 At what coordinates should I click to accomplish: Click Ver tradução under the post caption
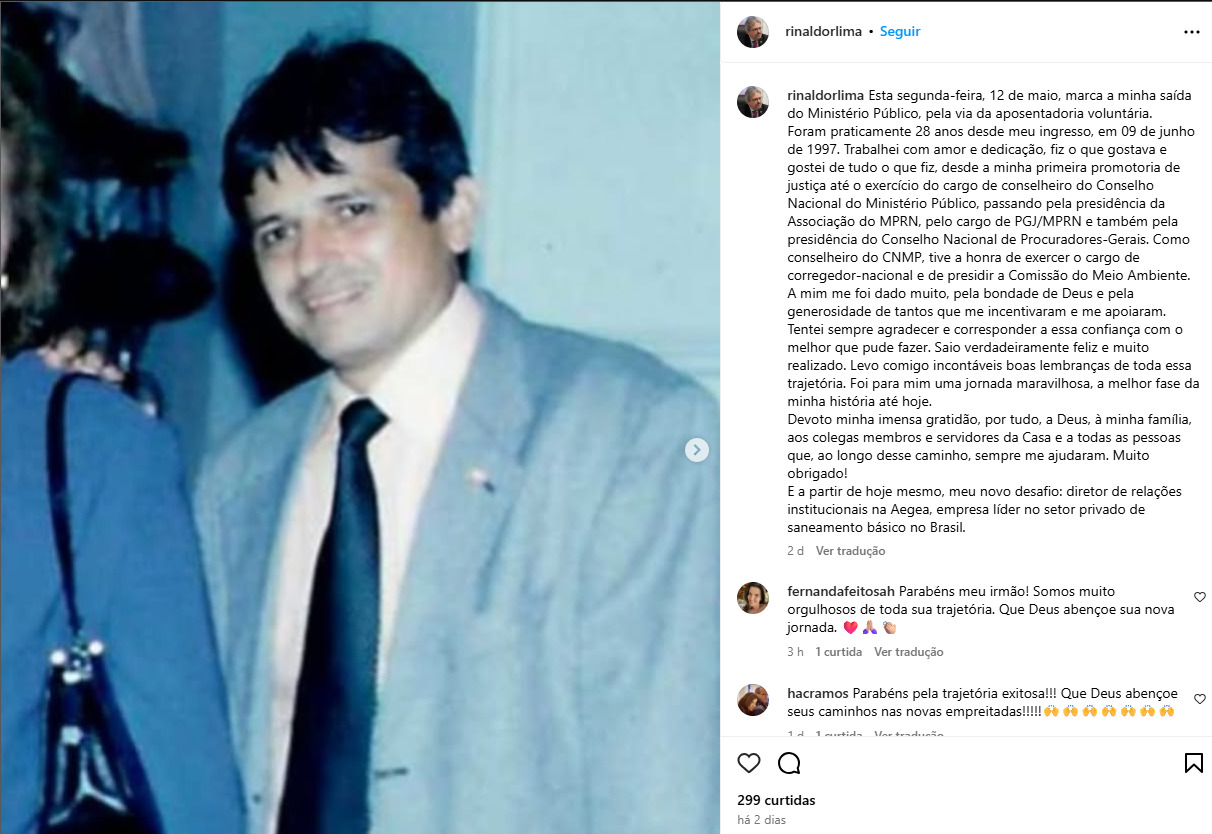(850, 551)
